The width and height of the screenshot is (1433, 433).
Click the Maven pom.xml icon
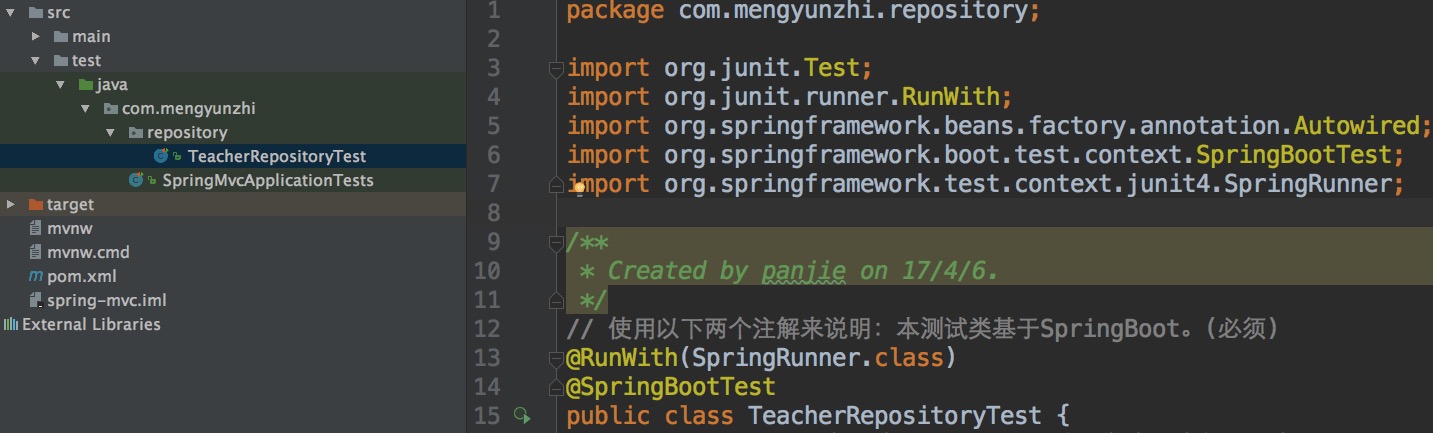coord(36,277)
